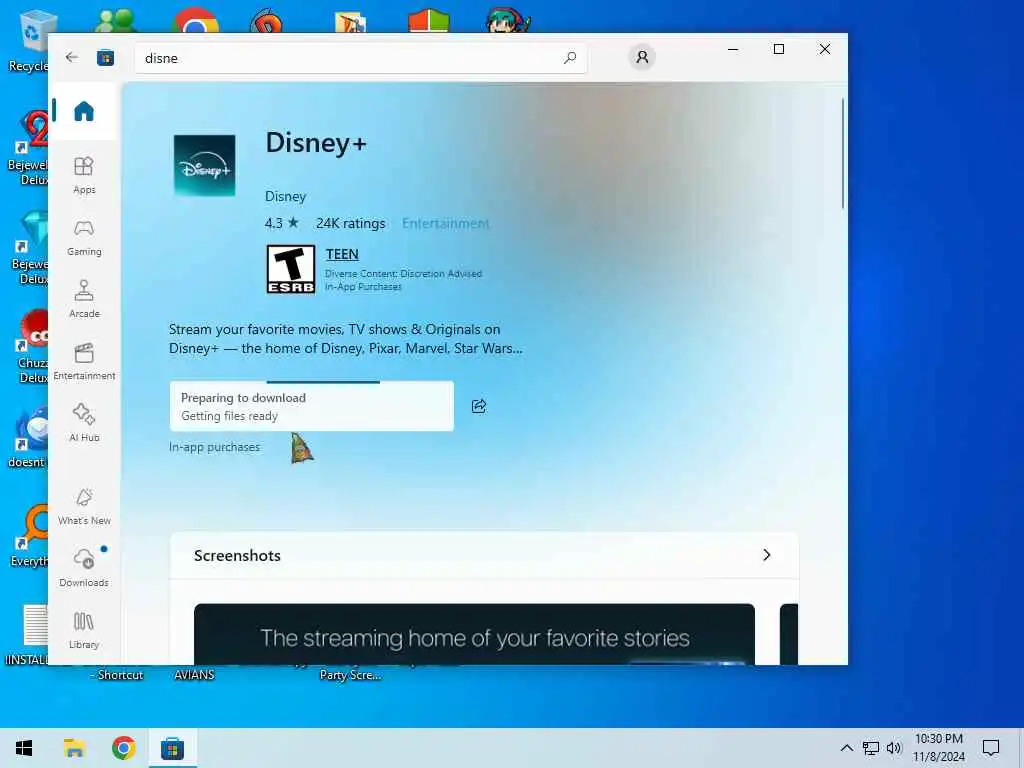Maximize the Microsoft Store window
The width and height of the screenshot is (1024, 768).
(x=778, y=49)
